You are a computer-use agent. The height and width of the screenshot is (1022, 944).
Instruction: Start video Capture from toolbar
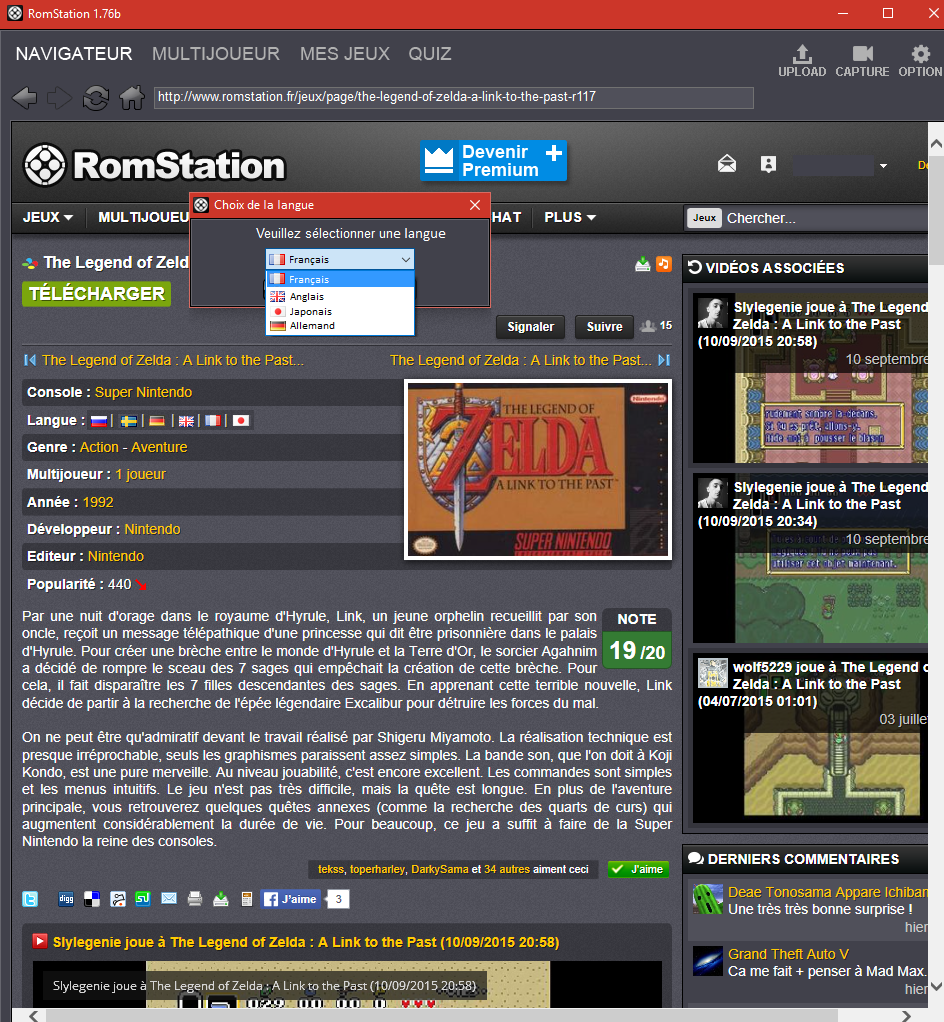[x=862, y=60]
